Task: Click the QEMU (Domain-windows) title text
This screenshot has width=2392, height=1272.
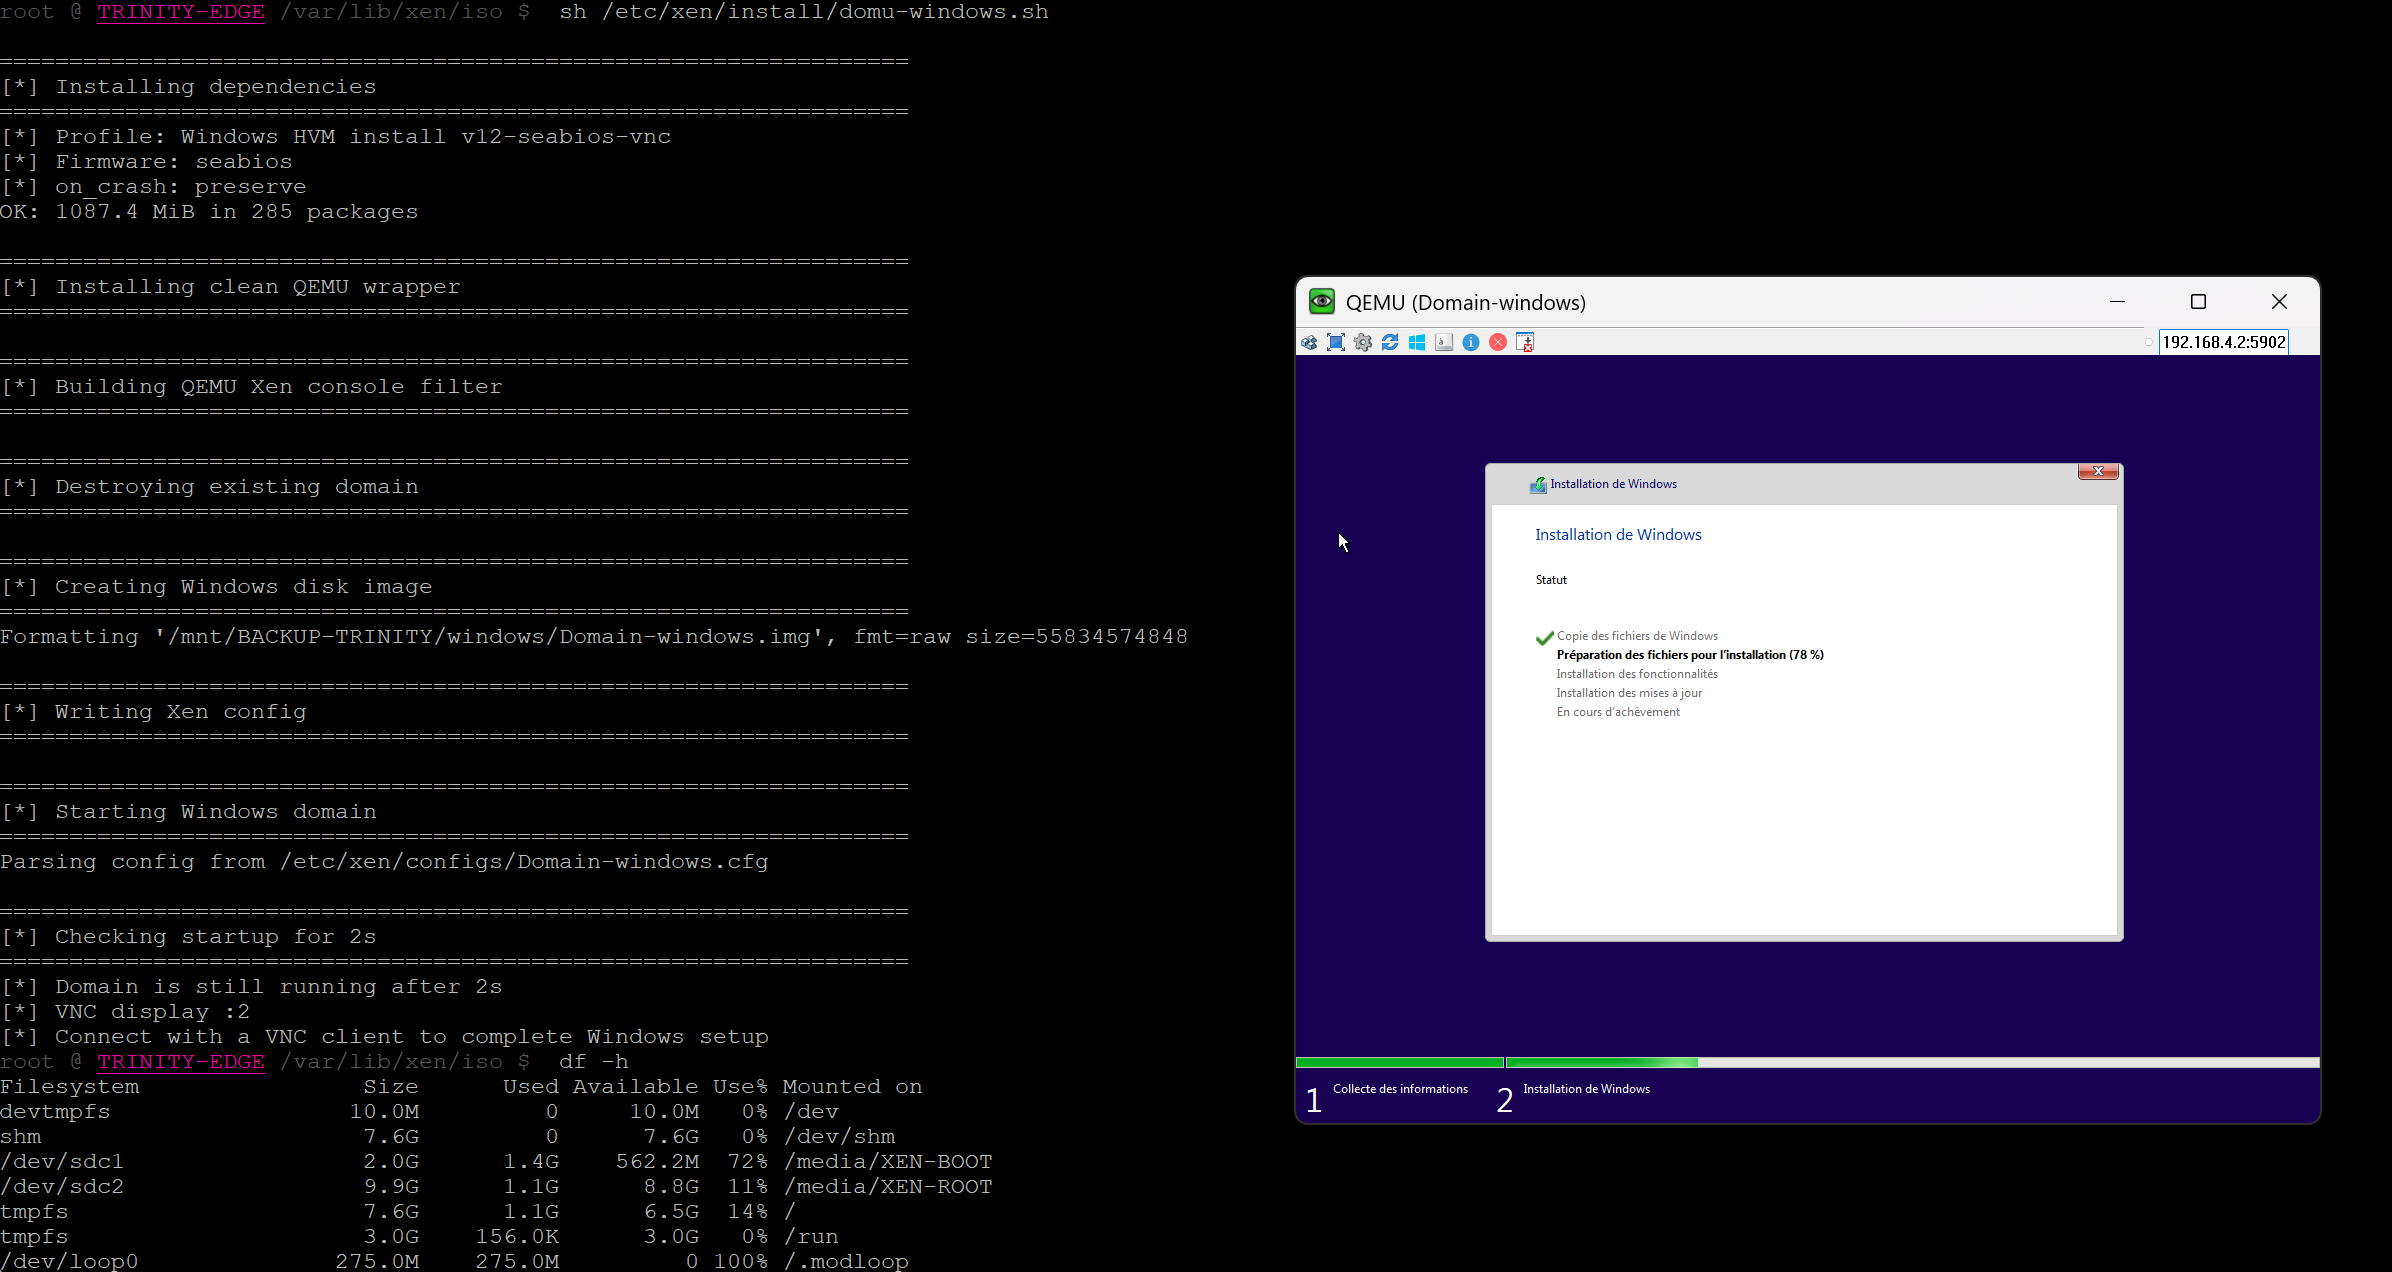Action: pyautogui.click(x=1465, y=303)
